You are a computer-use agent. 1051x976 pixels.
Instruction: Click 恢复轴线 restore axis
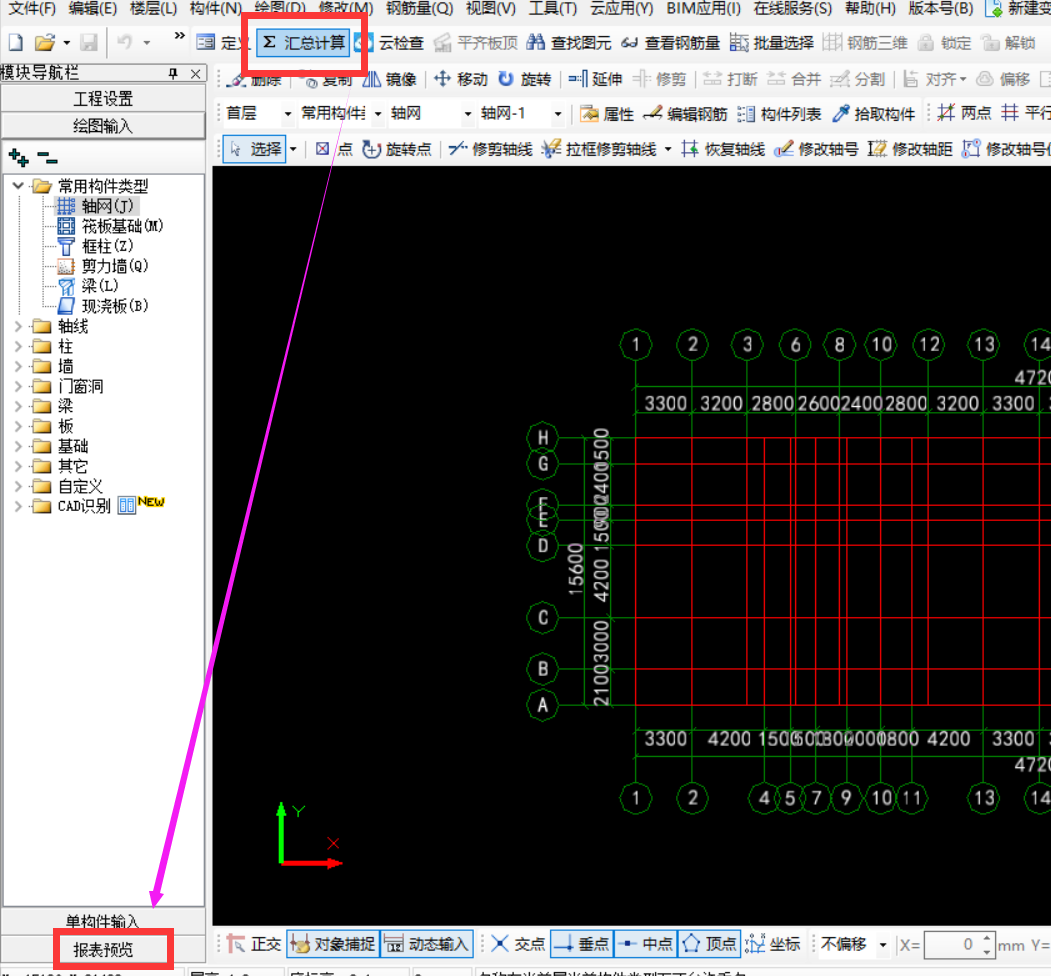pos(723,148)
